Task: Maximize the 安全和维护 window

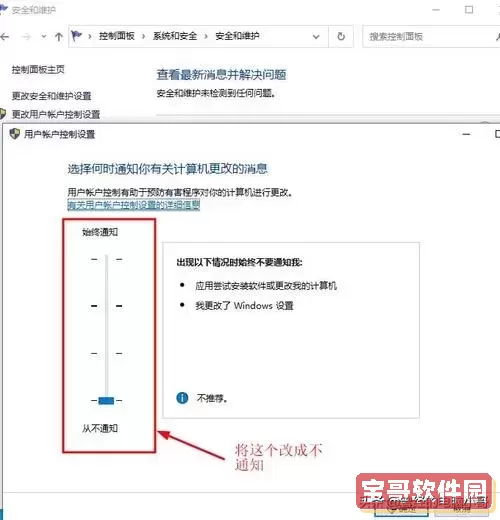Action: [469, 10]
